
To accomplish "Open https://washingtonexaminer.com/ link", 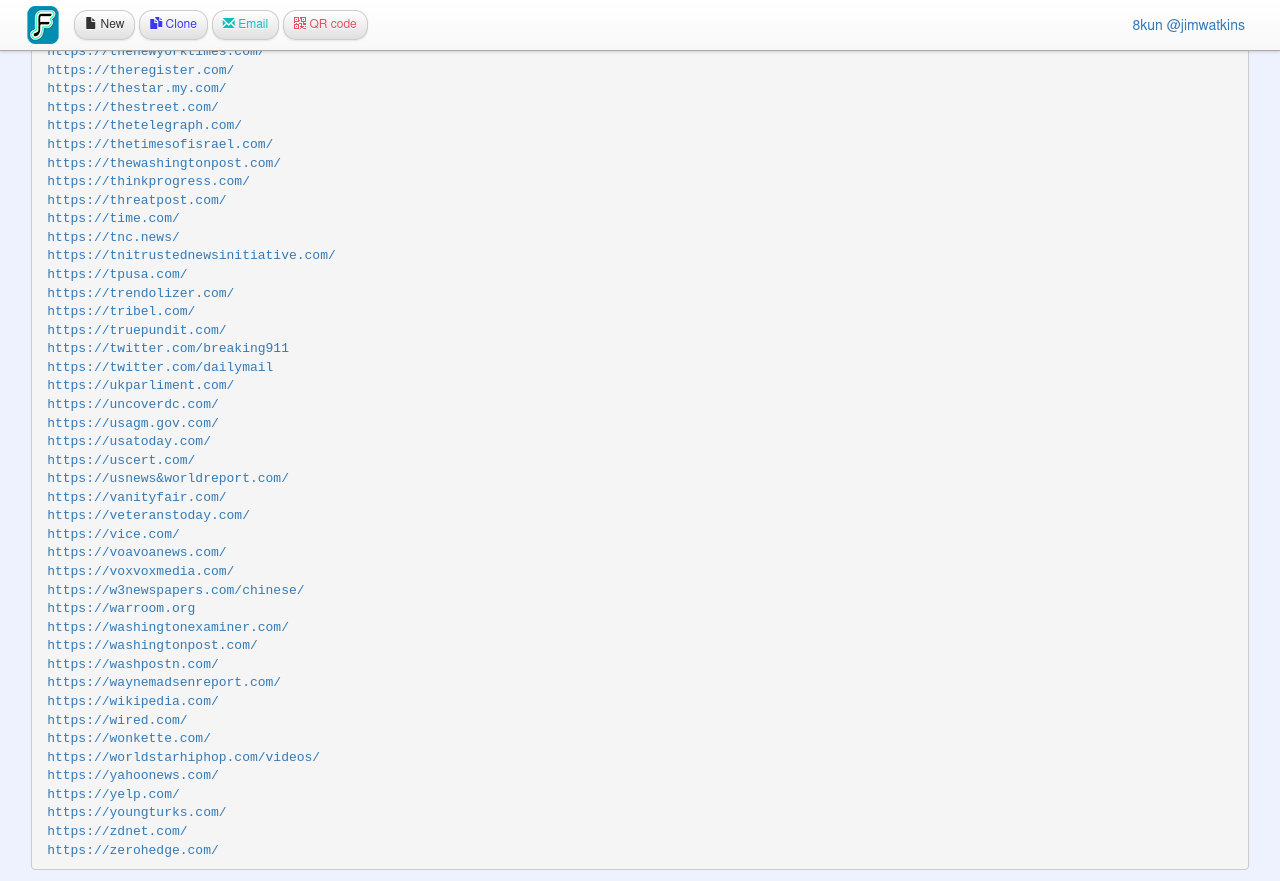I will (x=168, y=627).
